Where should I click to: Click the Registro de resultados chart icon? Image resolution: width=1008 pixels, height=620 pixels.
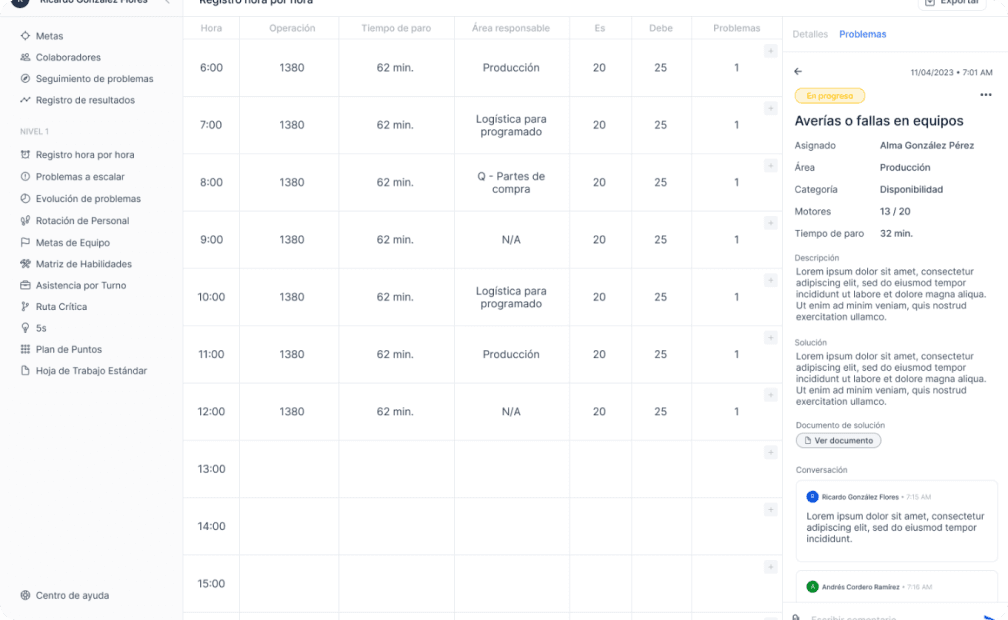pos(25,100)
